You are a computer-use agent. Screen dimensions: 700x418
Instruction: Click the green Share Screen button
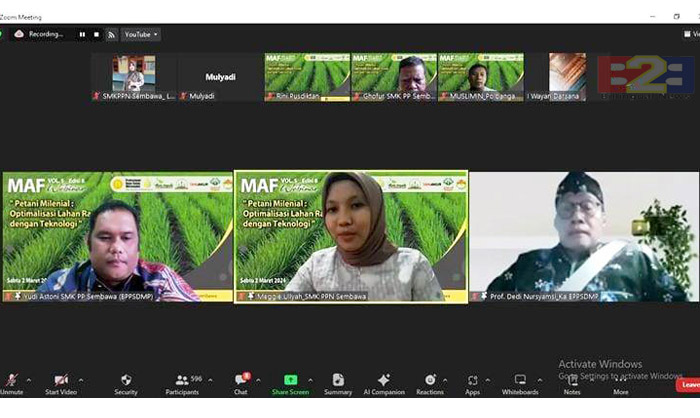(x=291, y=384)
